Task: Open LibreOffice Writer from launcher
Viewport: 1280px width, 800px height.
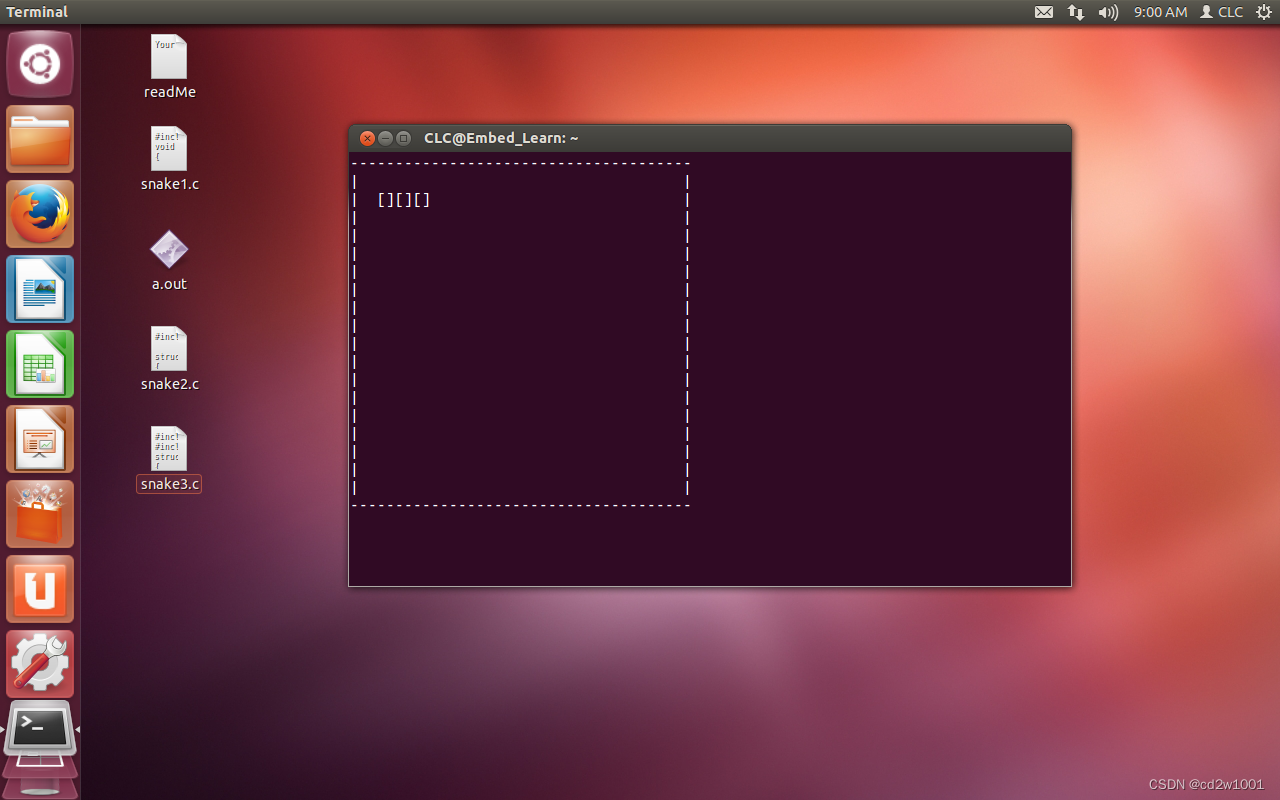Action: pyautogui.click(x=40, y=290)
